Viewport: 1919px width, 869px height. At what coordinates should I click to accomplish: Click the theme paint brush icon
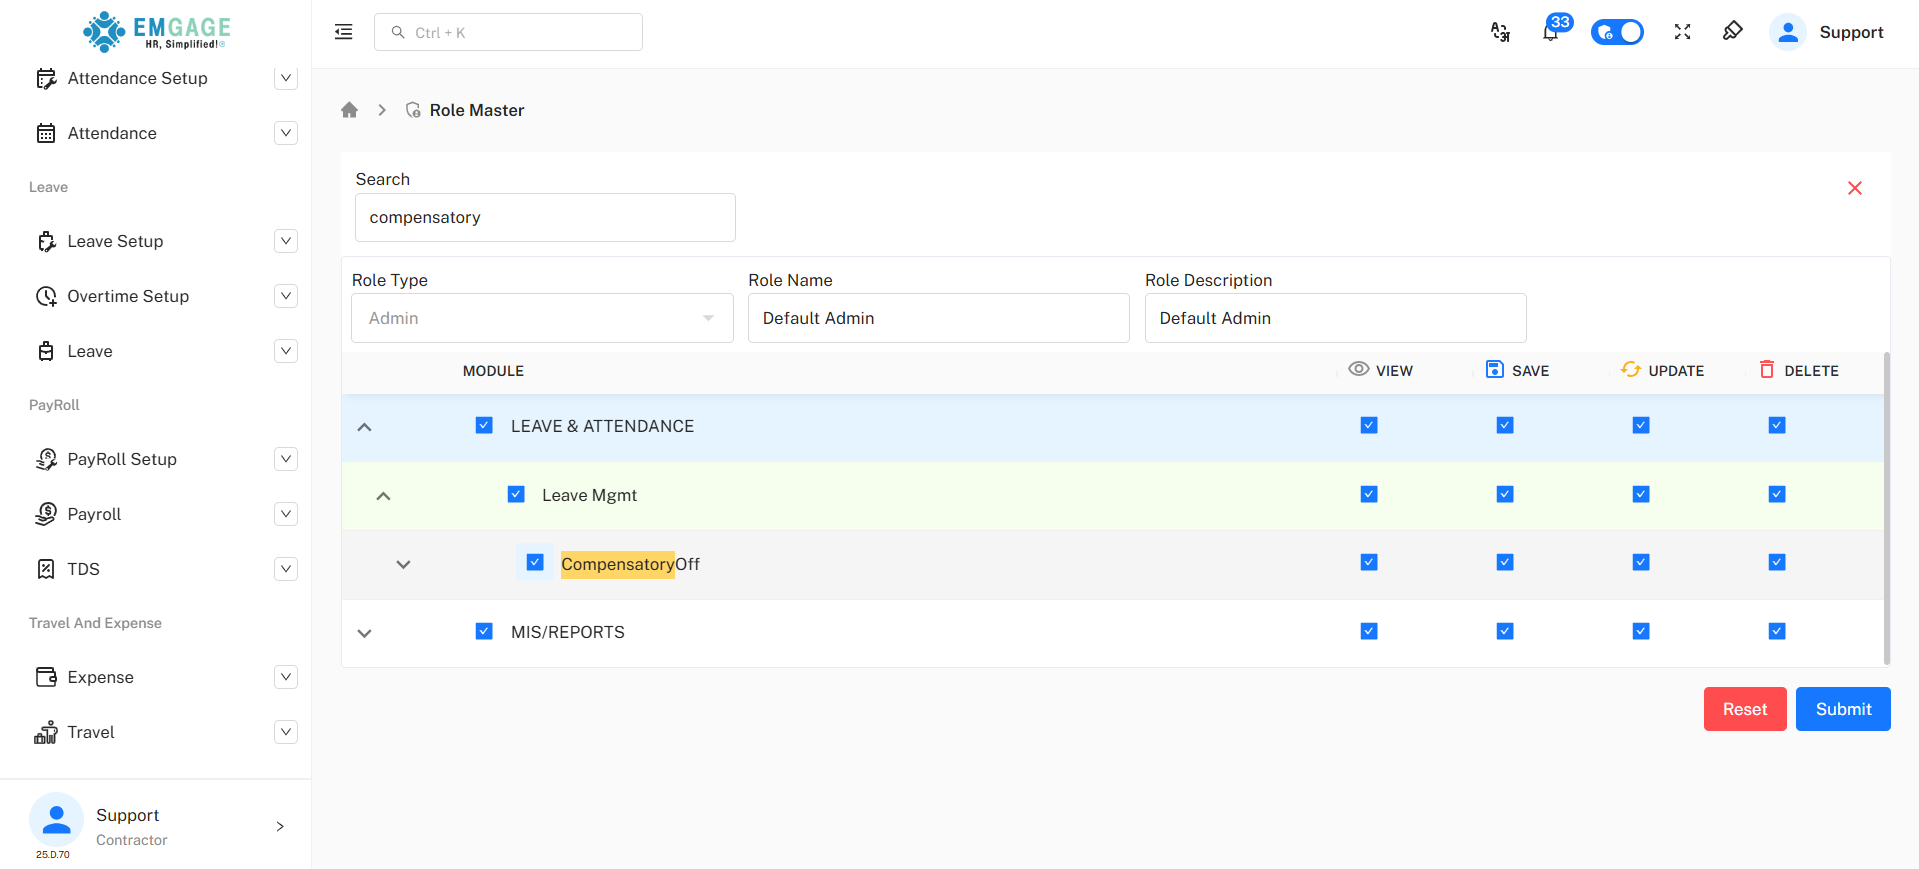tap(1732, 32)
